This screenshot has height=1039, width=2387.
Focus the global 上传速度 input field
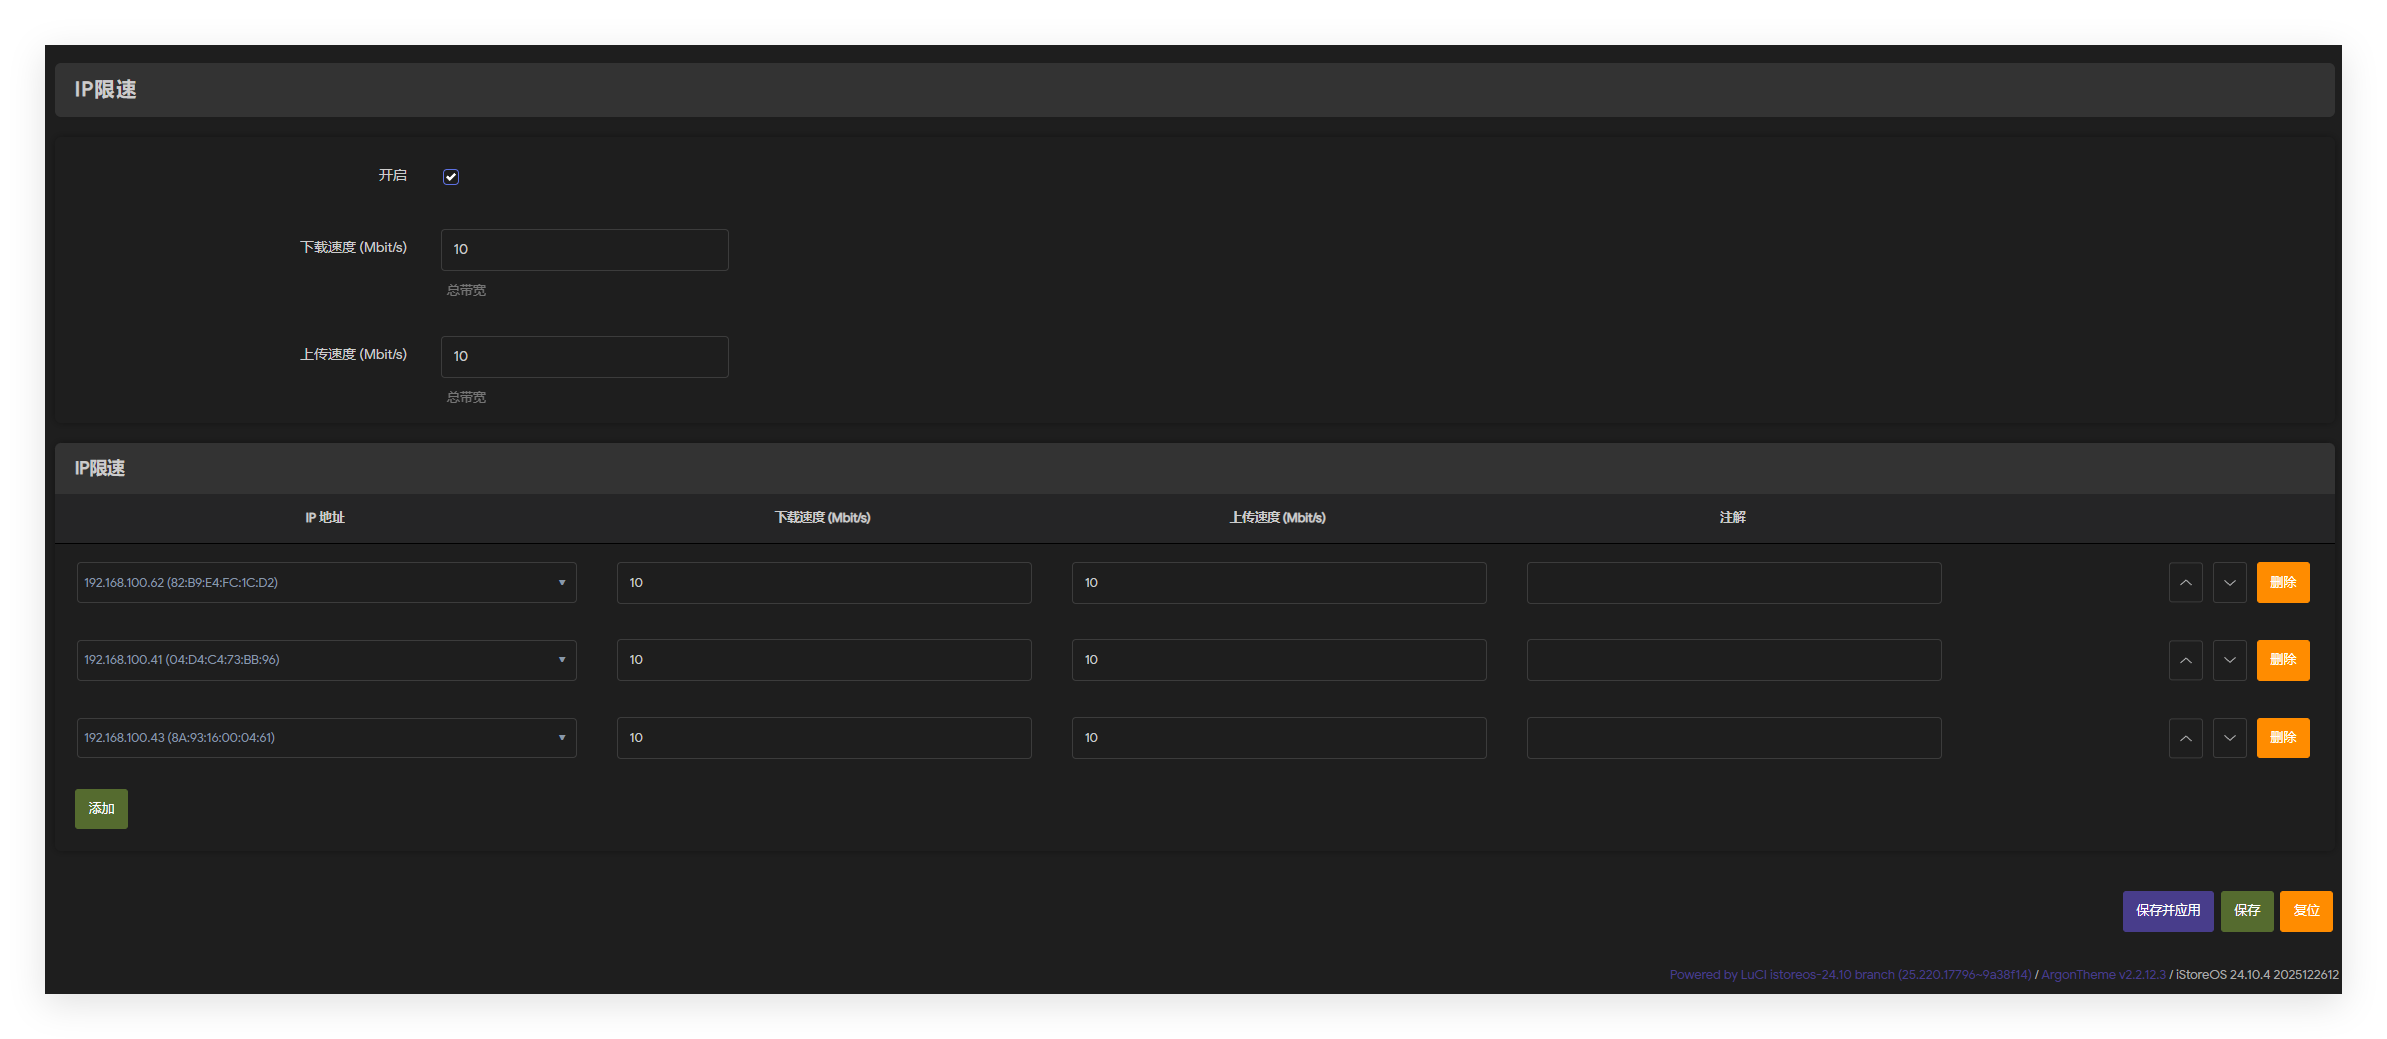[584, 357]
